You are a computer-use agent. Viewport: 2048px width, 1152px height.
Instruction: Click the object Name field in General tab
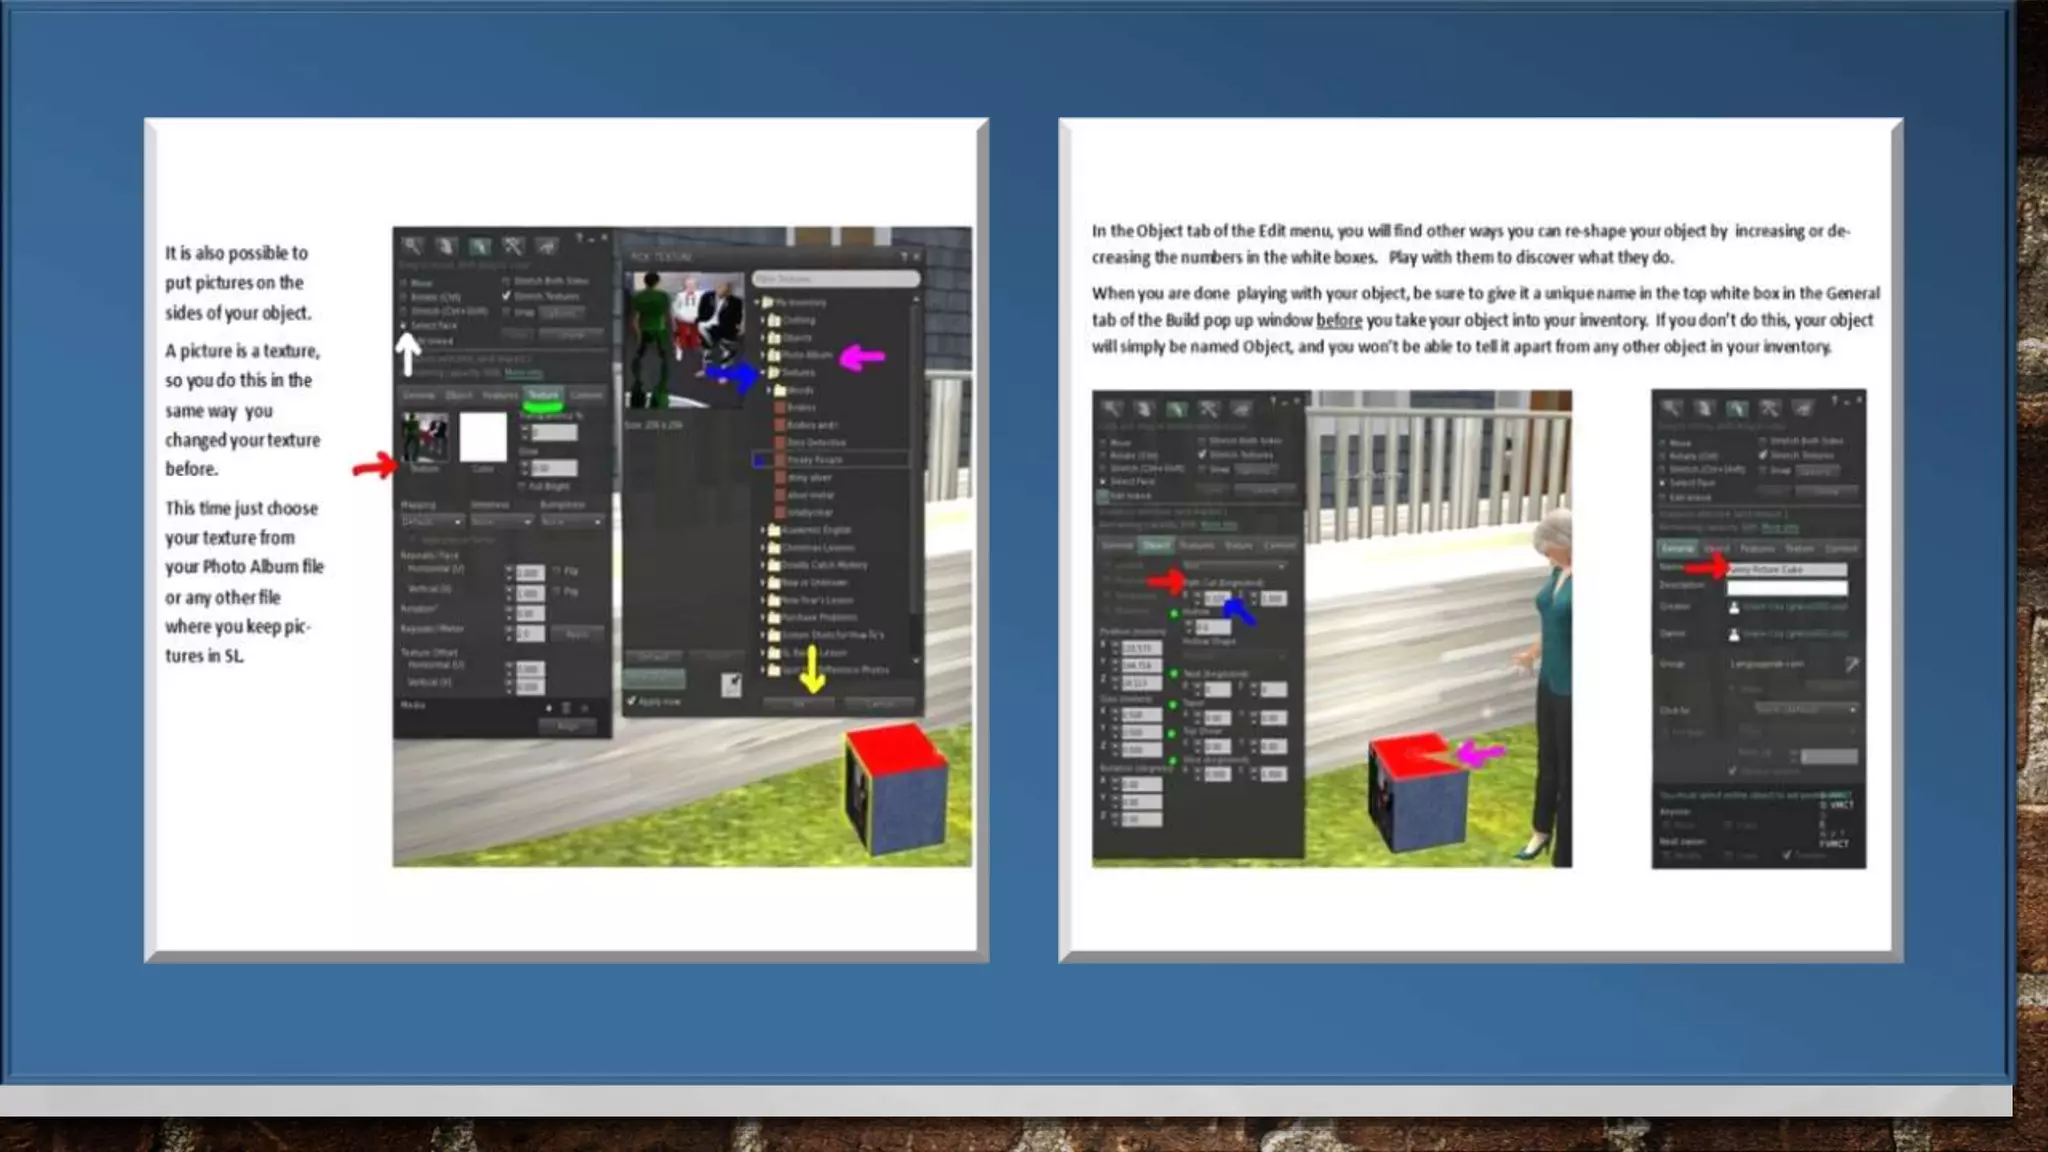(1786, 569)
